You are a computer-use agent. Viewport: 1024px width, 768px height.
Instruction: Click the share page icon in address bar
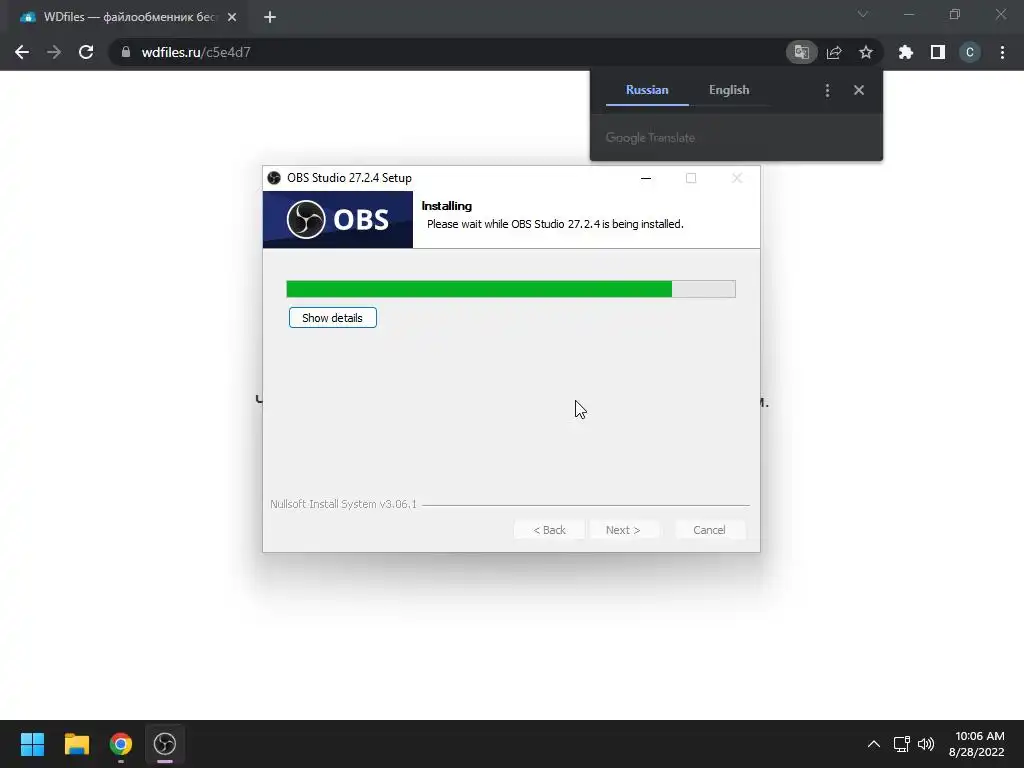tap(834, 52)
